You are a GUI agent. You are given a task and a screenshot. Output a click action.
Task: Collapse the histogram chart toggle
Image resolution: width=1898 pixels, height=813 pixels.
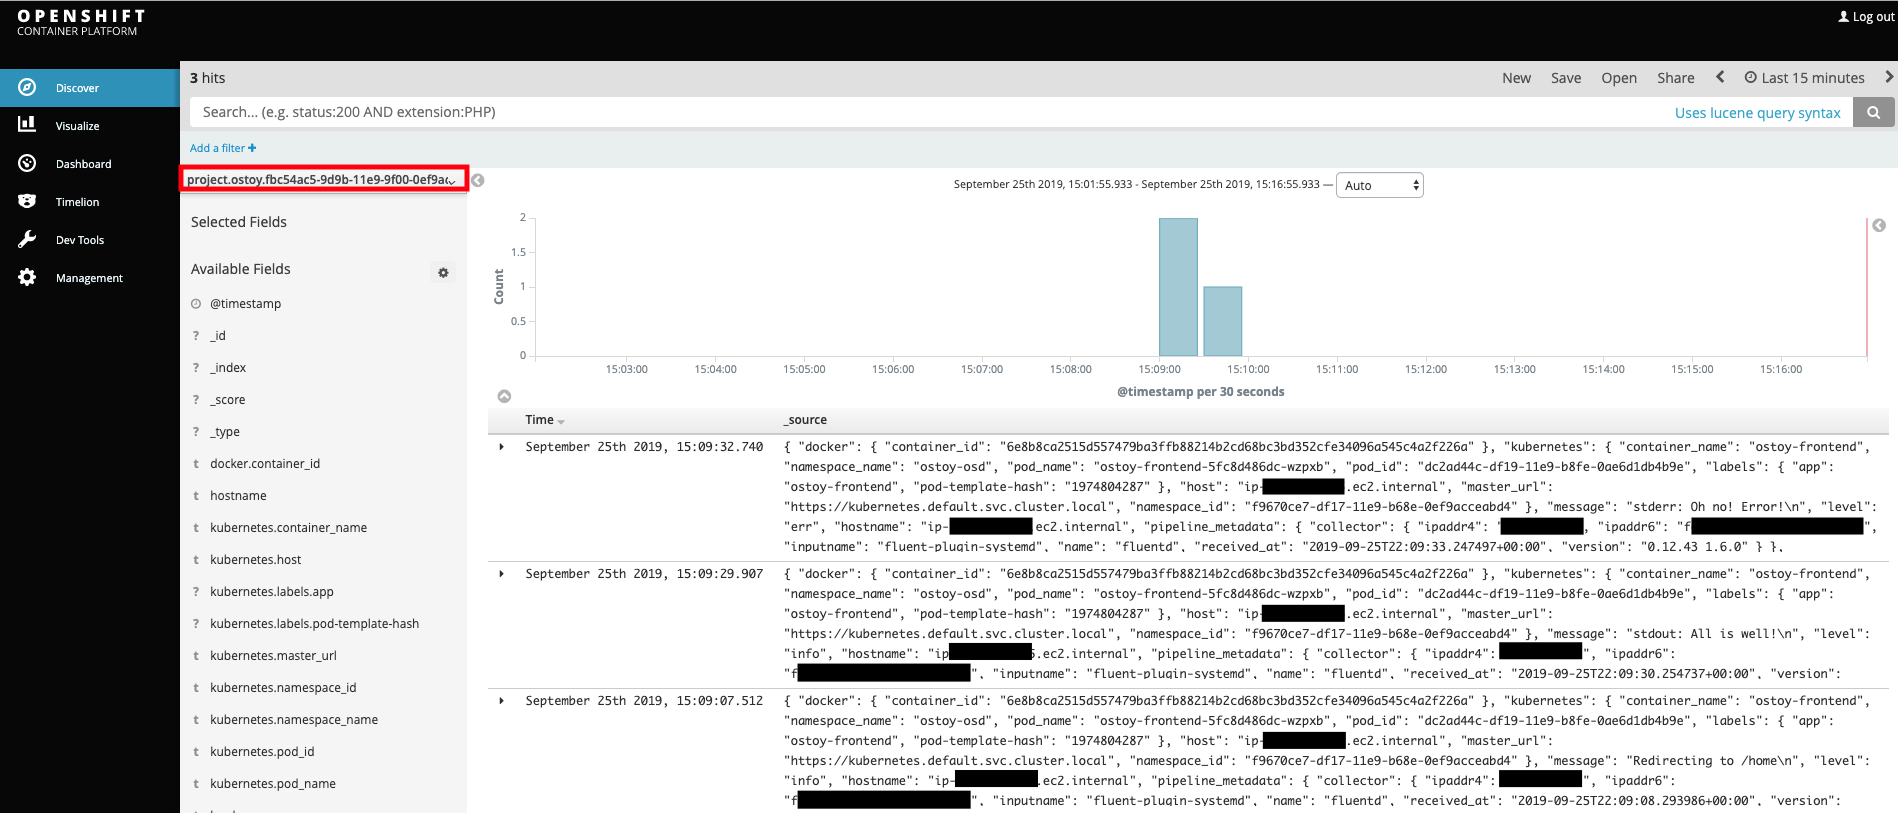tap(504, 396)
